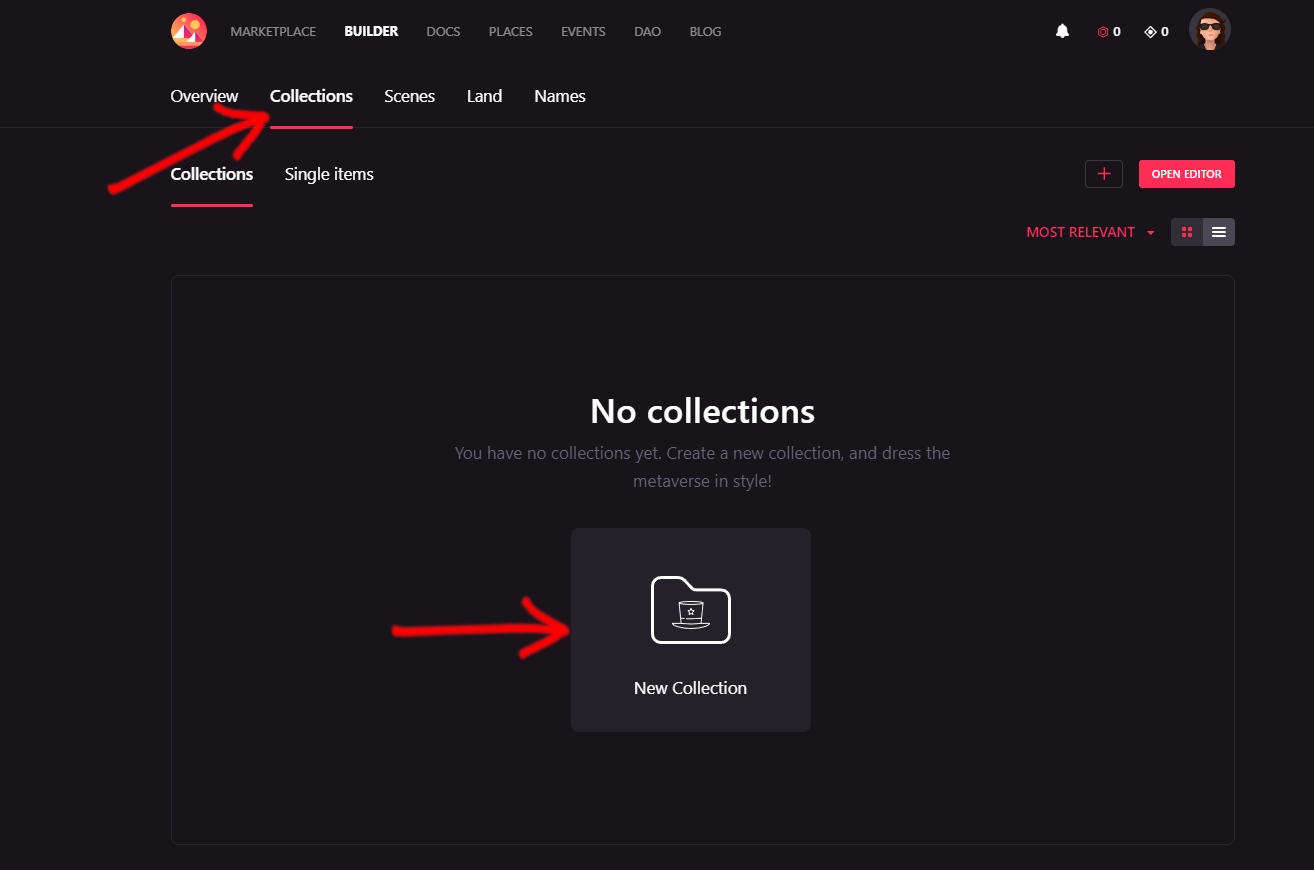This screenshot has width=1314, height=870.
Task: Click the white MANA balance icon
Action: click(x=1150, y=32)
